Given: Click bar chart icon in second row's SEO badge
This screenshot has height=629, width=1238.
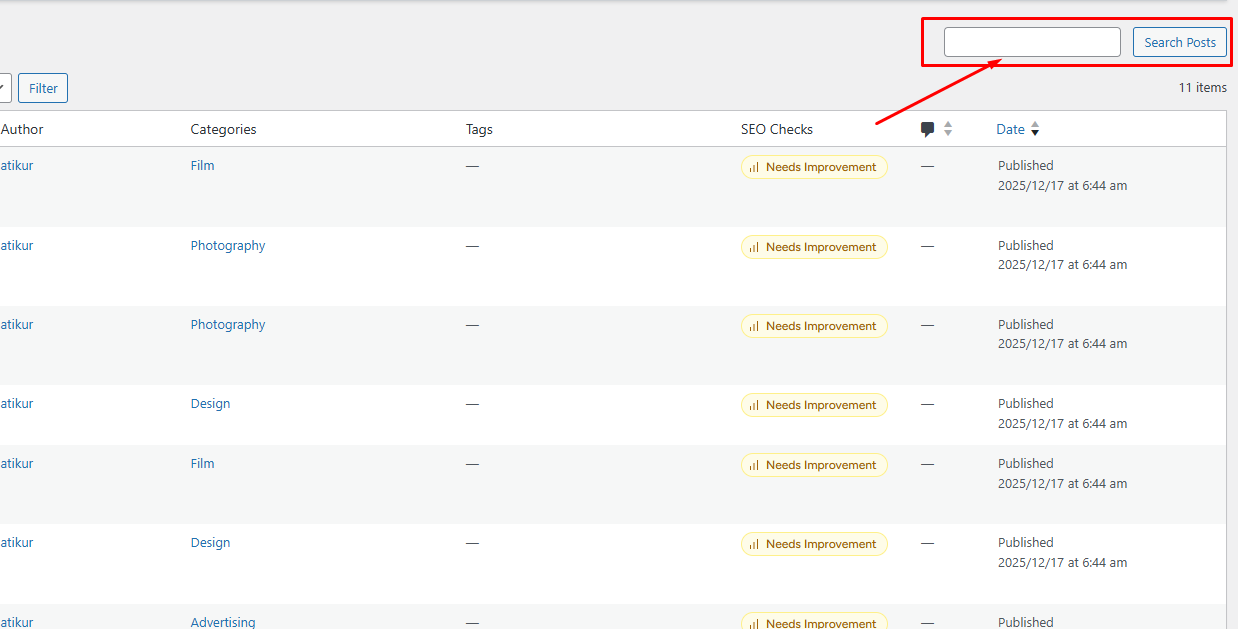Looking at the screenshot, I should (x=754, y=247).
